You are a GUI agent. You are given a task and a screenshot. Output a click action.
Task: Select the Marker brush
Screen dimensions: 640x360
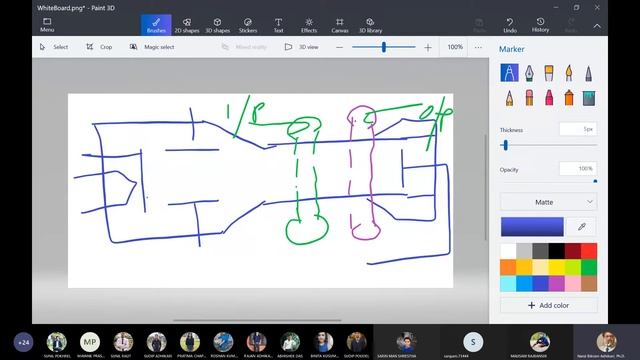point(509,73)
